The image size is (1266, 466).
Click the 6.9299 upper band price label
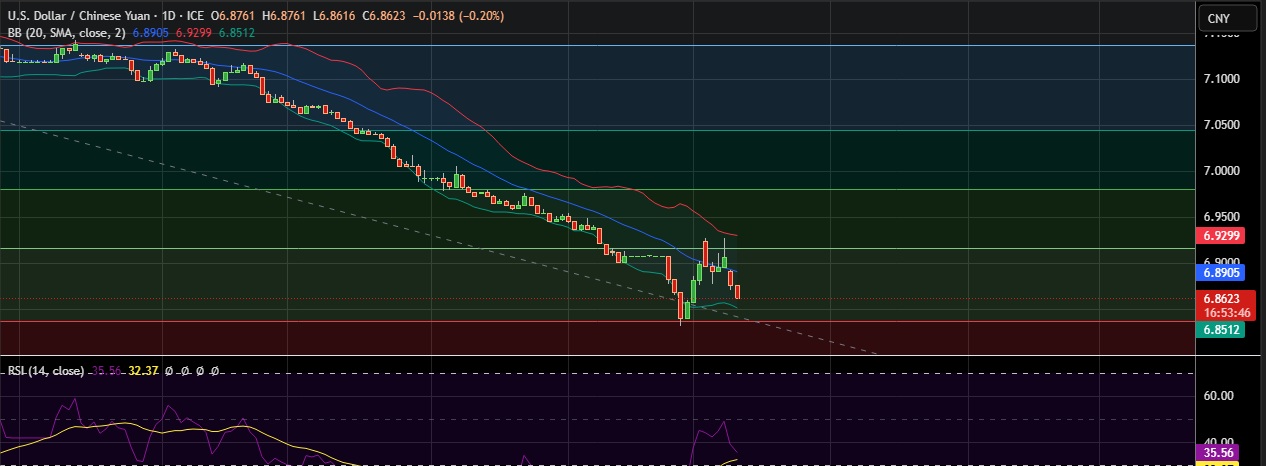[x=1221, y=237]
